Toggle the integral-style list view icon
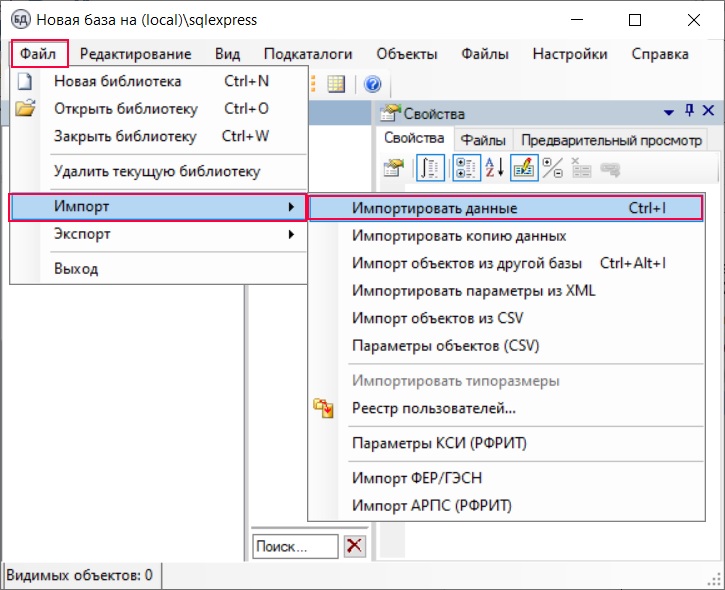This screenshot has width=725, height=590. [x=430, y=168]
